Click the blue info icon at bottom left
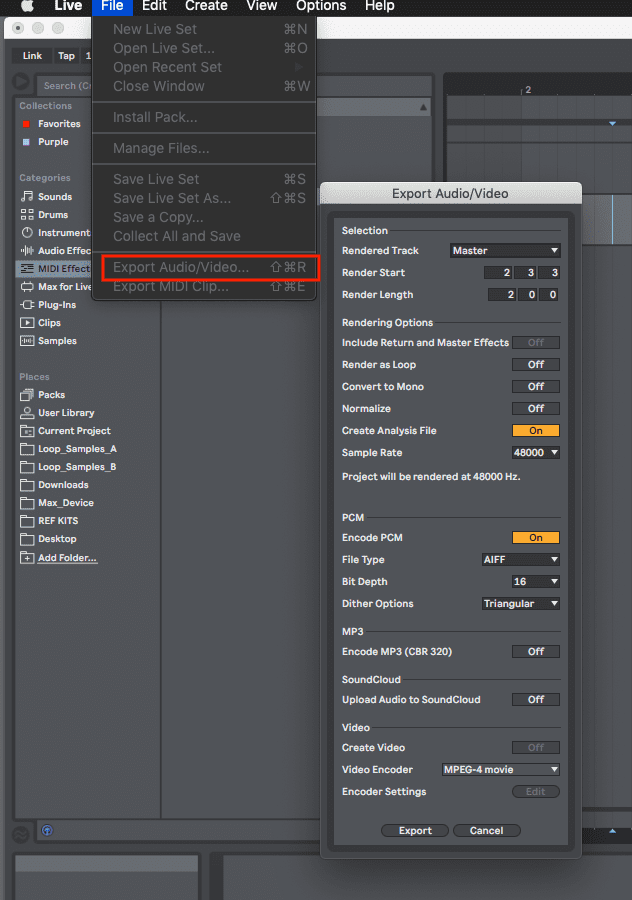This screenshot has width=632, height=900. pos(47,830)
